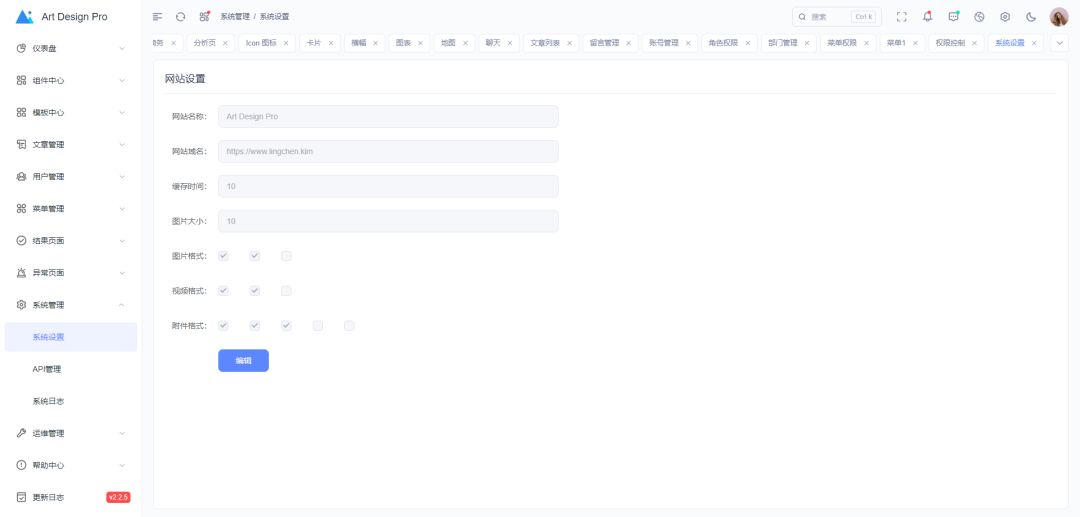Close the 分析页 tab
This screenshot has width=1080, height=517.
(x=225, y=43)
